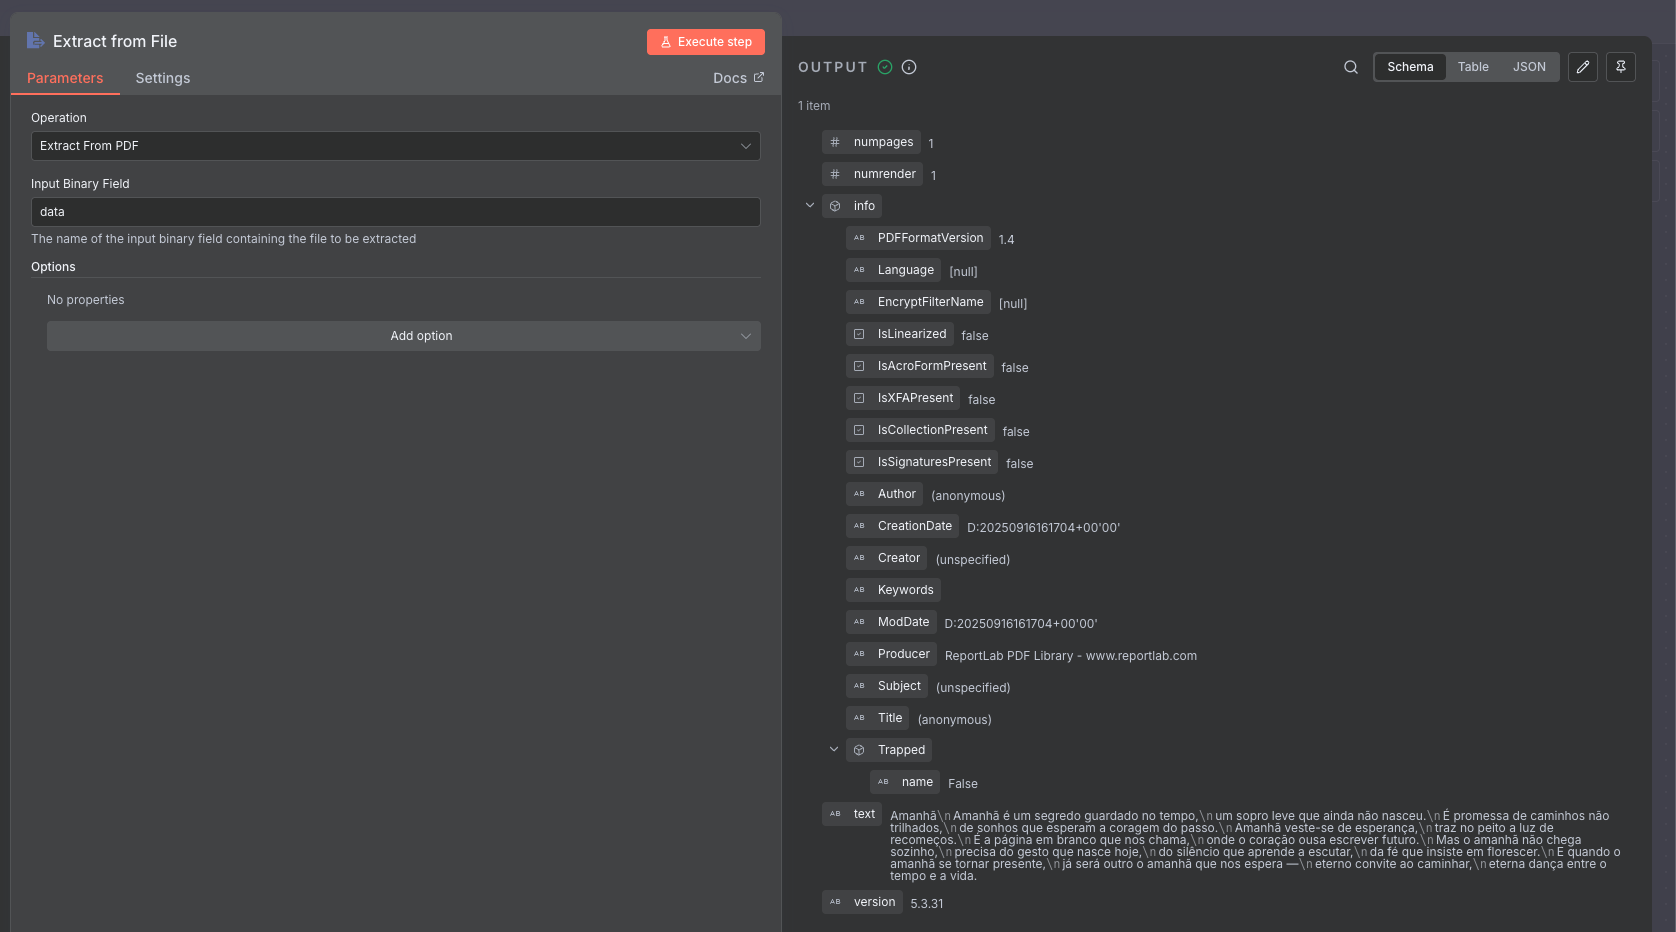The image size is (1676, 932).
Task: Switch output view to Schema
Action: click(x=1410, y=67)
